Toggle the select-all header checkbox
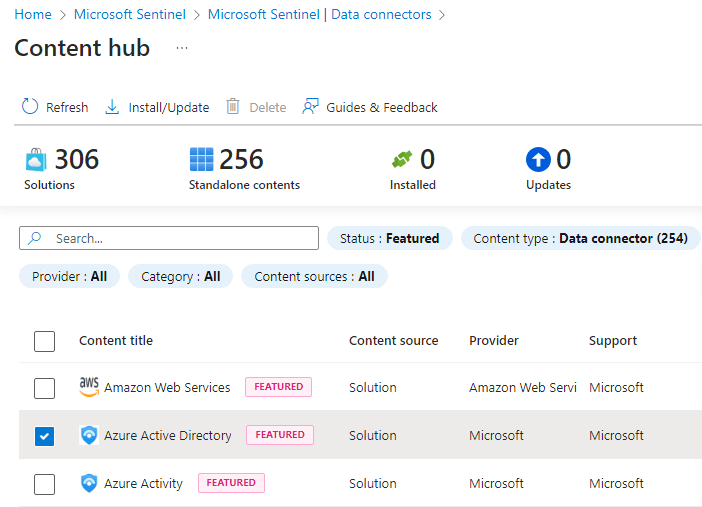Viewport: 702px width, 507px height. pyautogui.click(x=44, y=341)
